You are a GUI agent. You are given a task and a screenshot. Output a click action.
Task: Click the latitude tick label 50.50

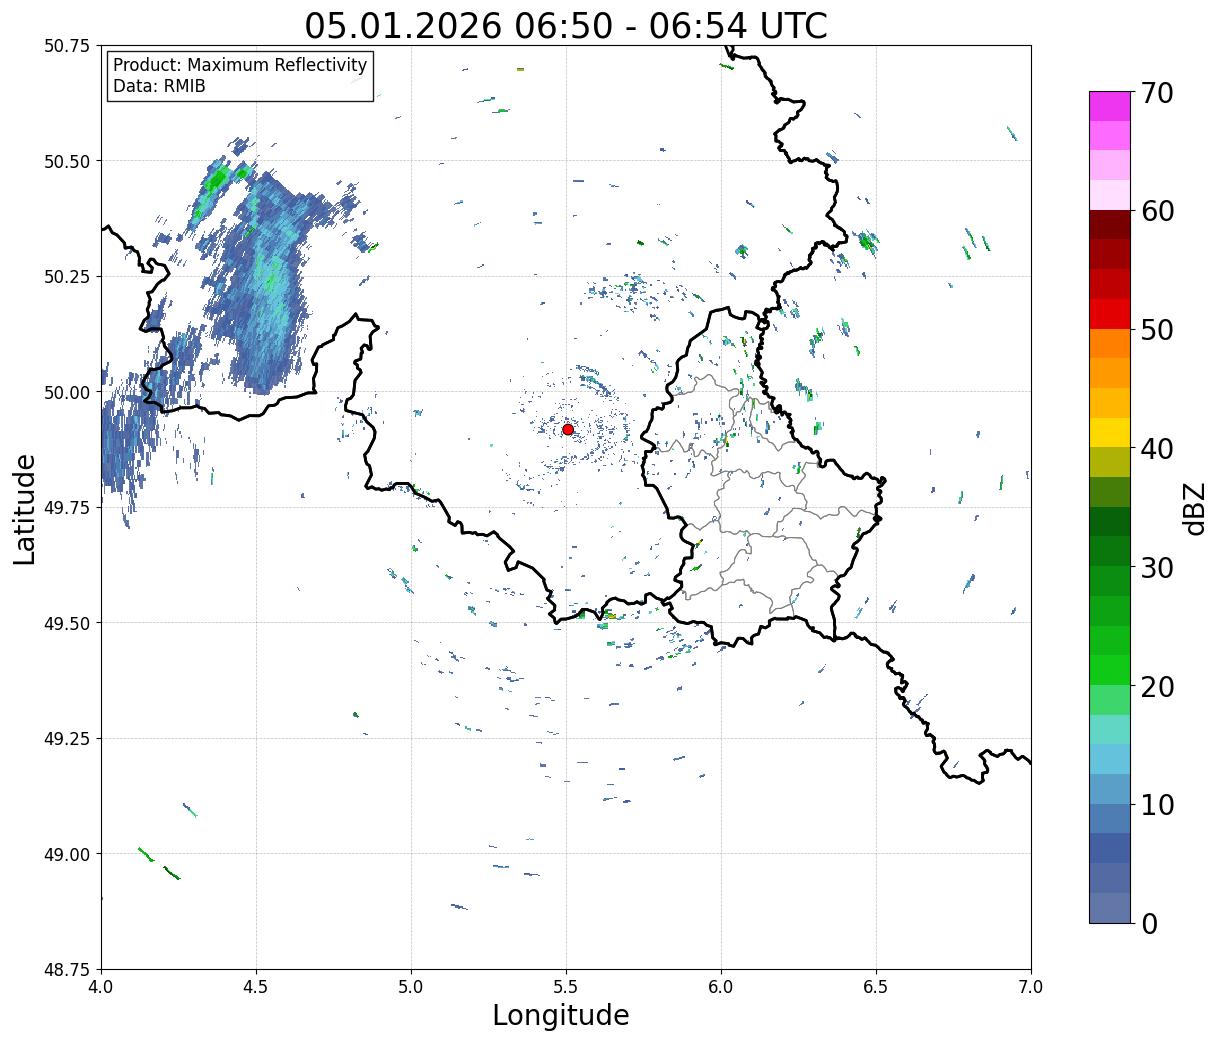click(x=66, y=161)
